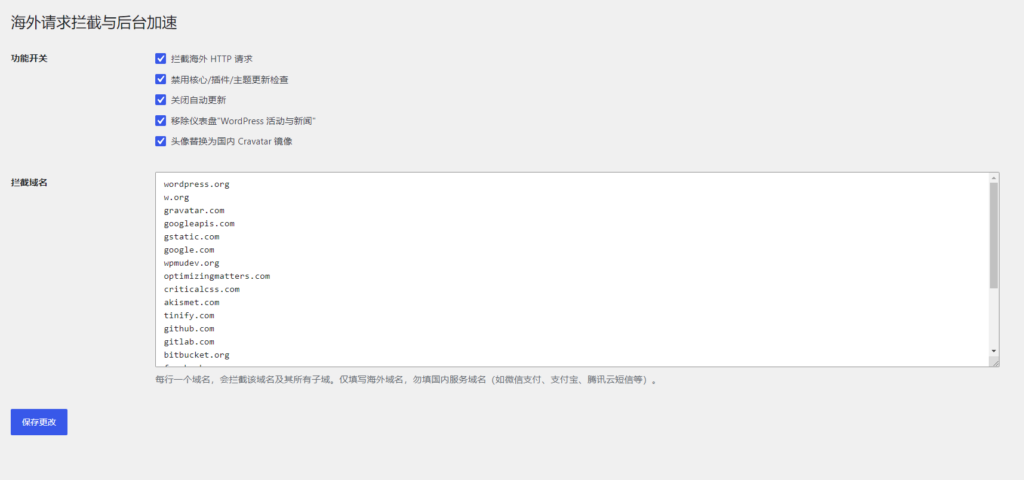The width and height of the screenshot is (1024, 480).
Task: Click the google.com domain line
Action: click(x=189, y=249)
